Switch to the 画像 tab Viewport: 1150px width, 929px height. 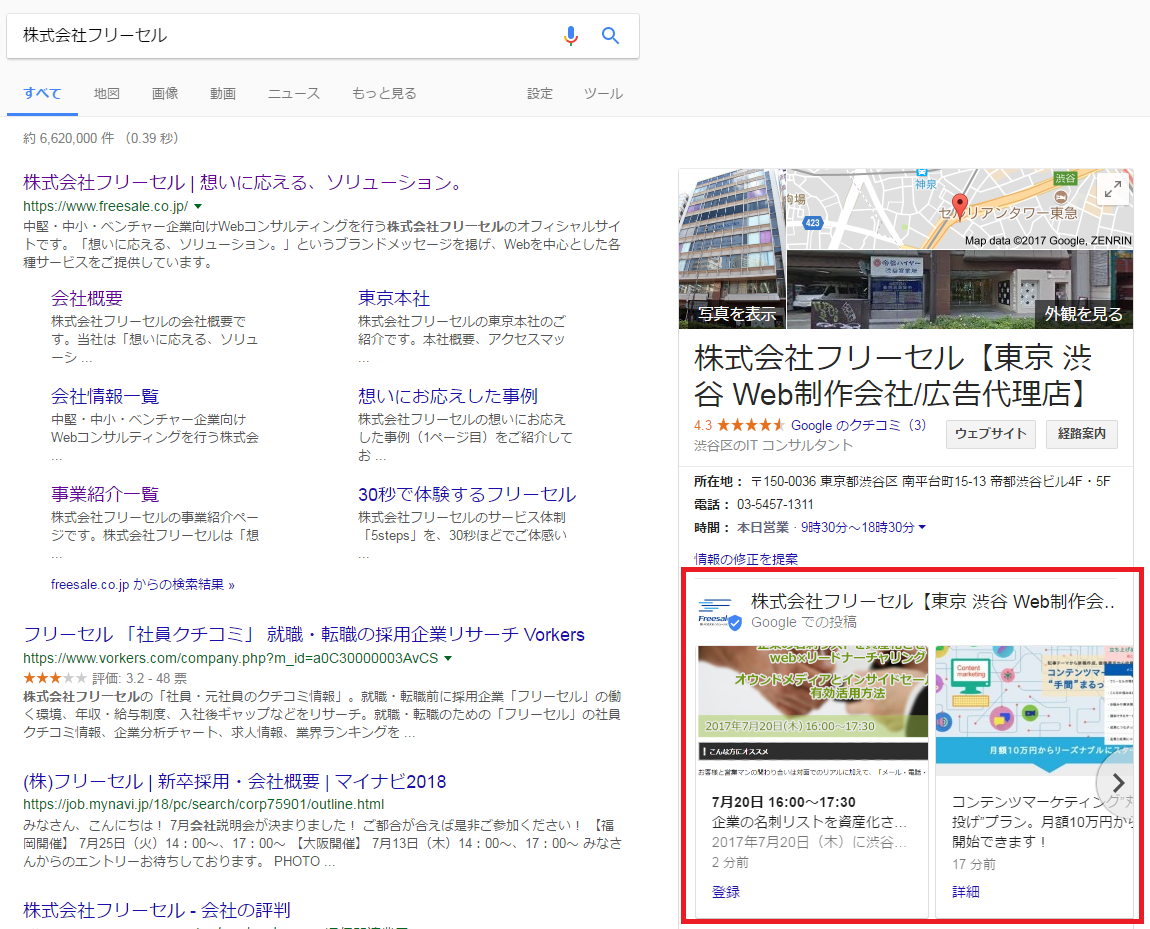165,94
